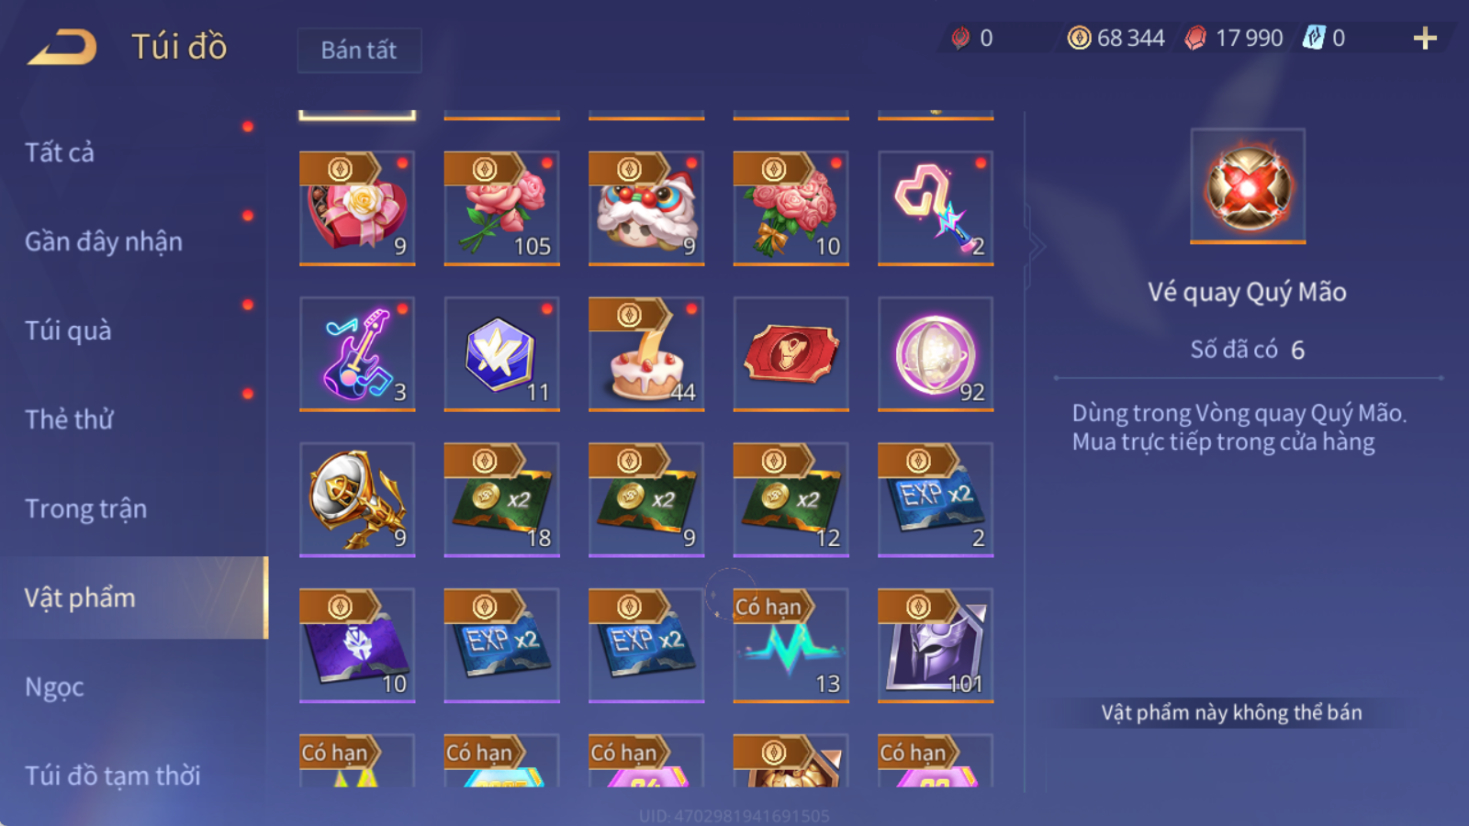This screenshot has height=826, width=1469.
Task: Select the red ticket item
Action: 791,354
